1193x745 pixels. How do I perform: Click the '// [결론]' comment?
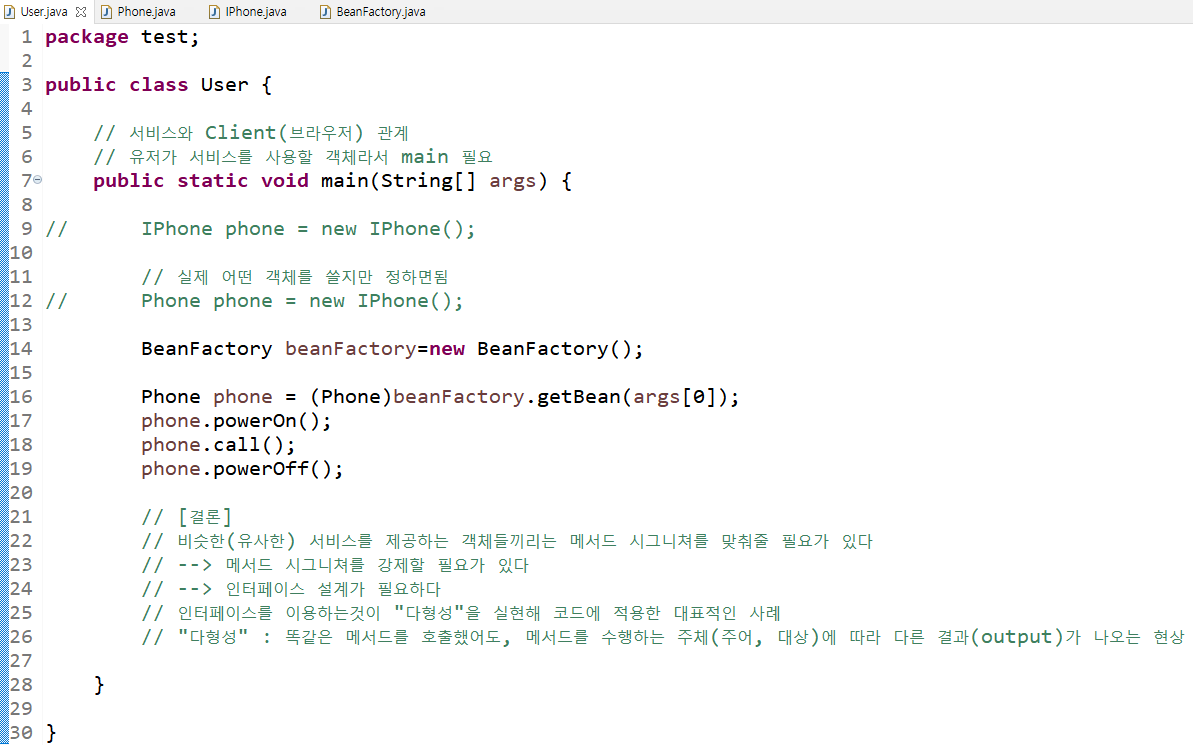pos(186,517)
